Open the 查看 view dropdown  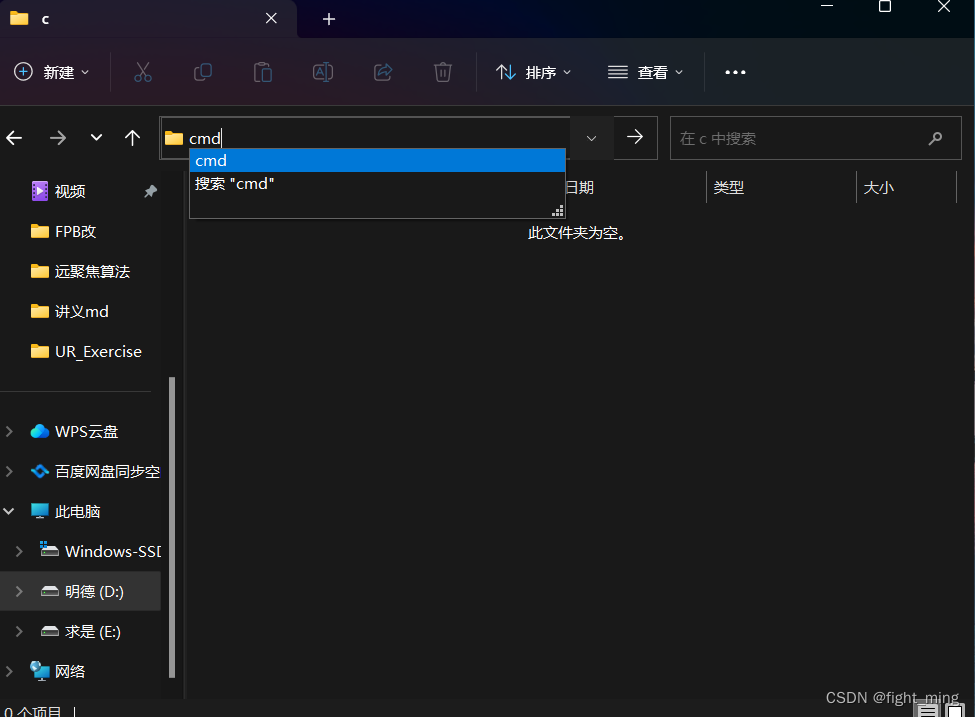(645, 72)
